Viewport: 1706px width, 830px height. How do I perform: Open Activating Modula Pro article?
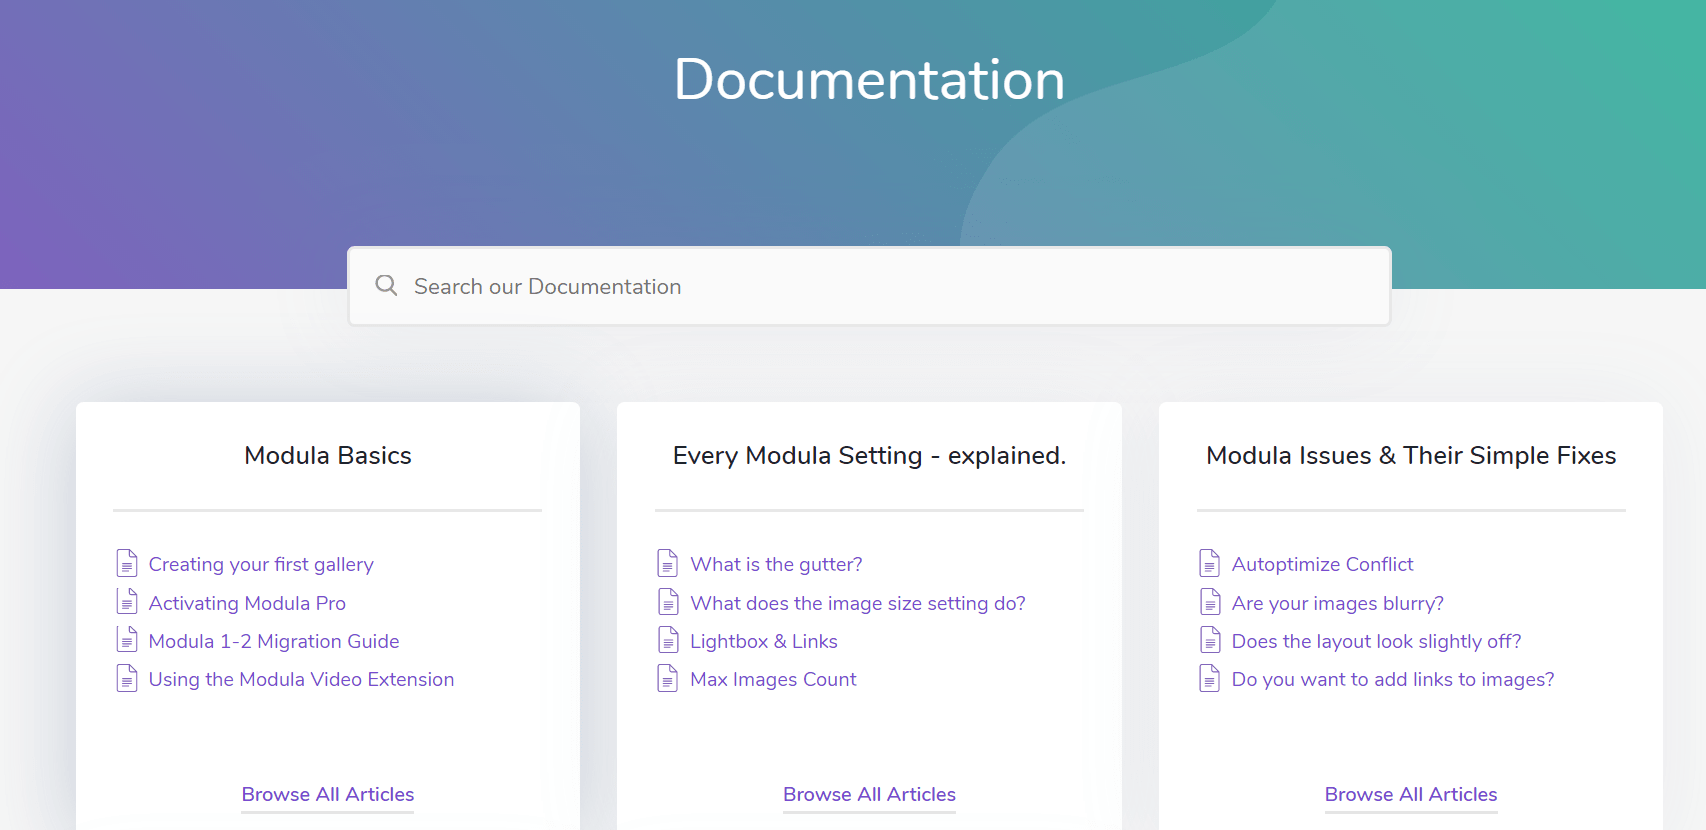[247, 603]
